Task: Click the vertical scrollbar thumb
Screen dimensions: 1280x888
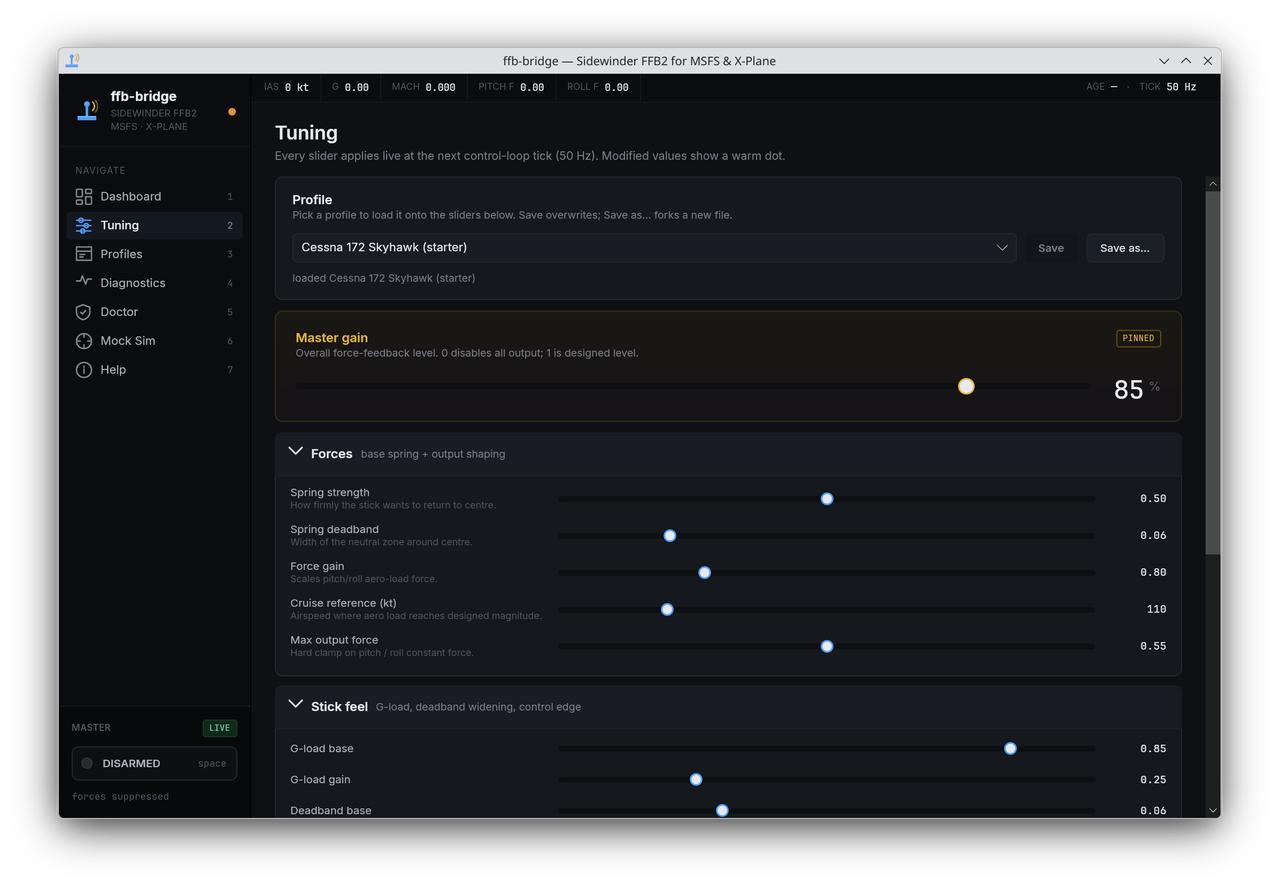Action: (1213, 372)
